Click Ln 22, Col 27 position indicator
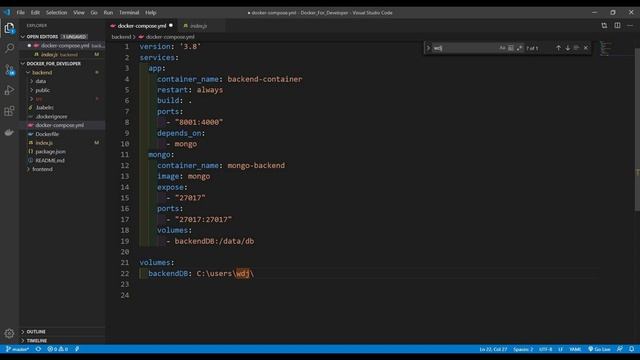 pos(493,349)
